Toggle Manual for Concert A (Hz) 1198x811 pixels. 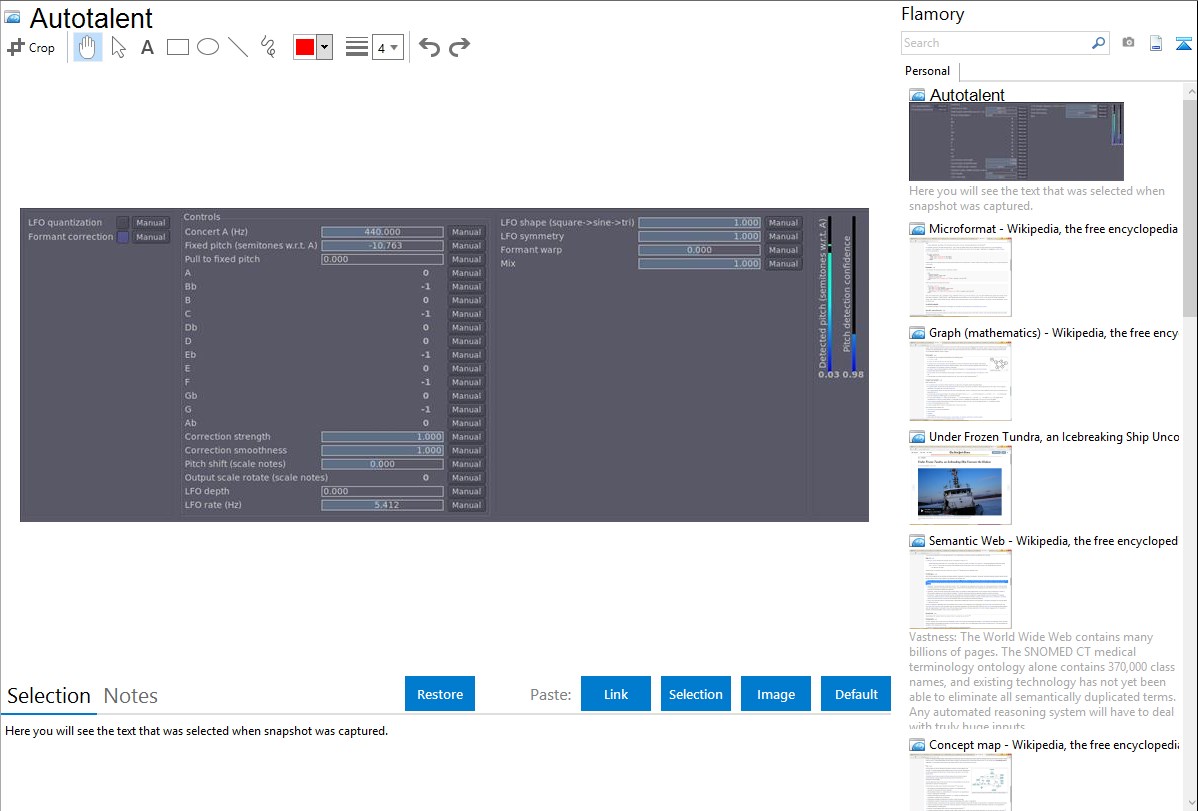pos(466,232)
